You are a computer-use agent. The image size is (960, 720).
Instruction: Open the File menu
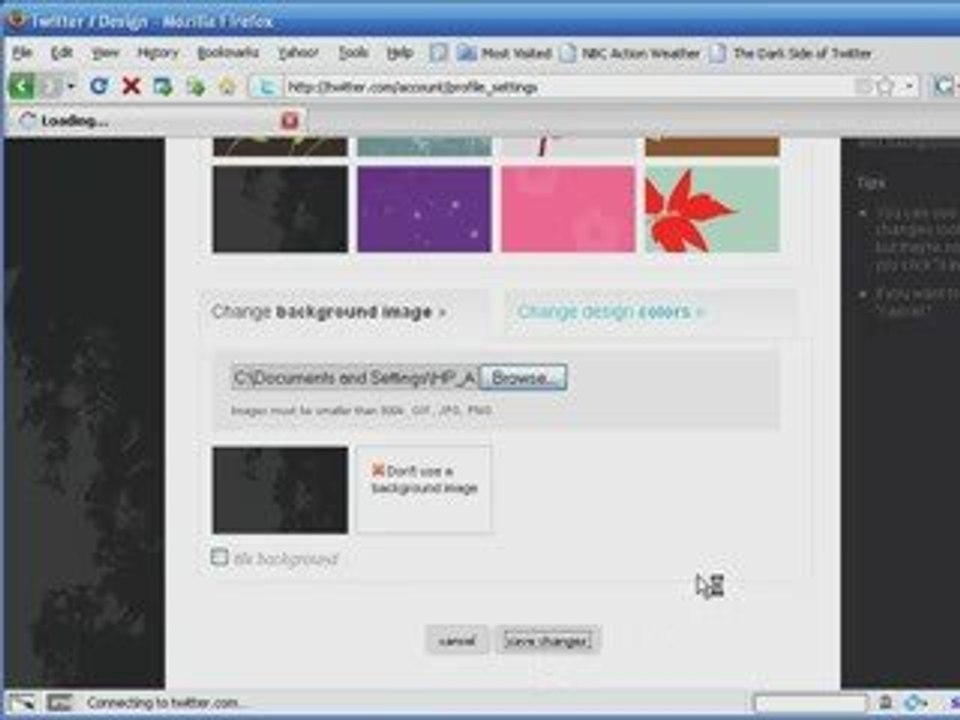click(22, 53)
